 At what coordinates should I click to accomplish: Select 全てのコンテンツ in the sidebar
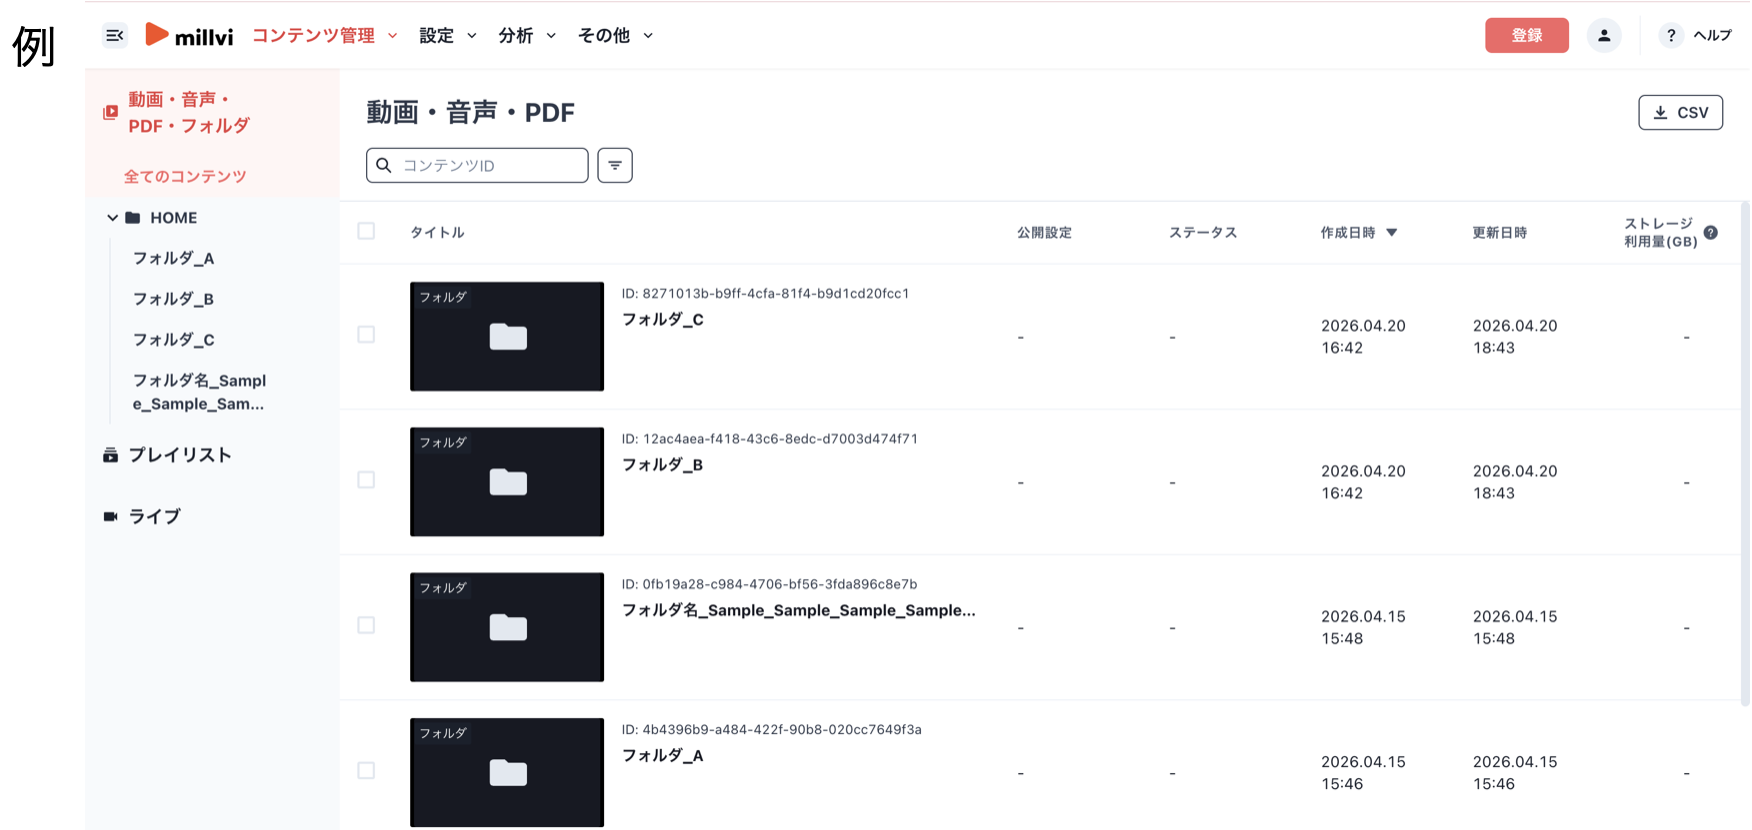(x=185, y=176)
